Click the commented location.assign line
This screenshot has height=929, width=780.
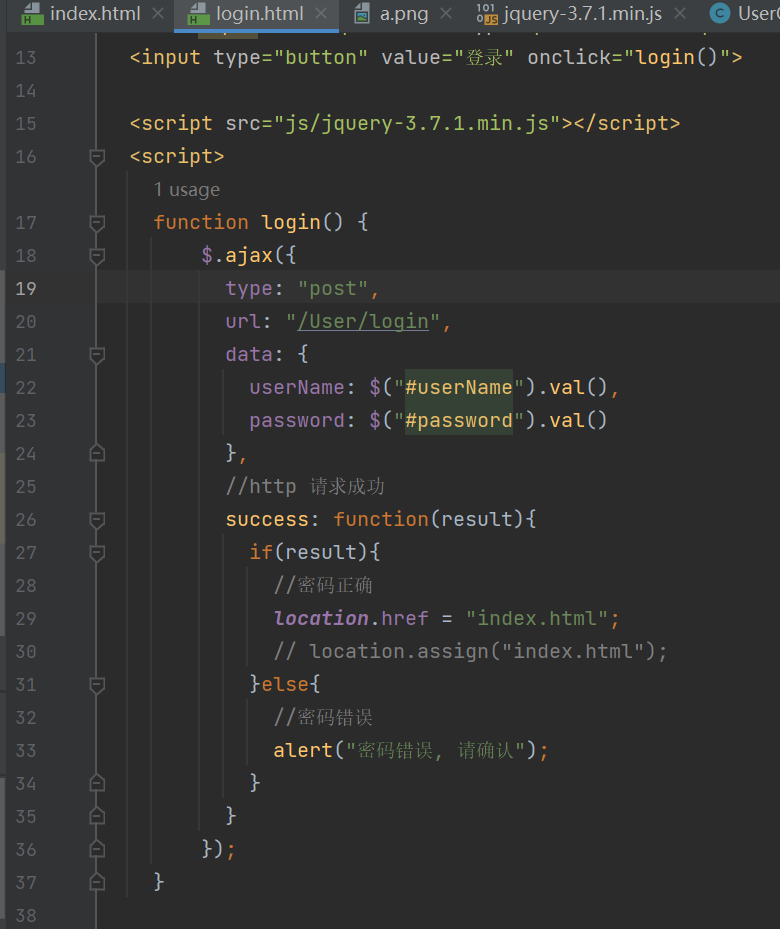[x=470, y=652]
